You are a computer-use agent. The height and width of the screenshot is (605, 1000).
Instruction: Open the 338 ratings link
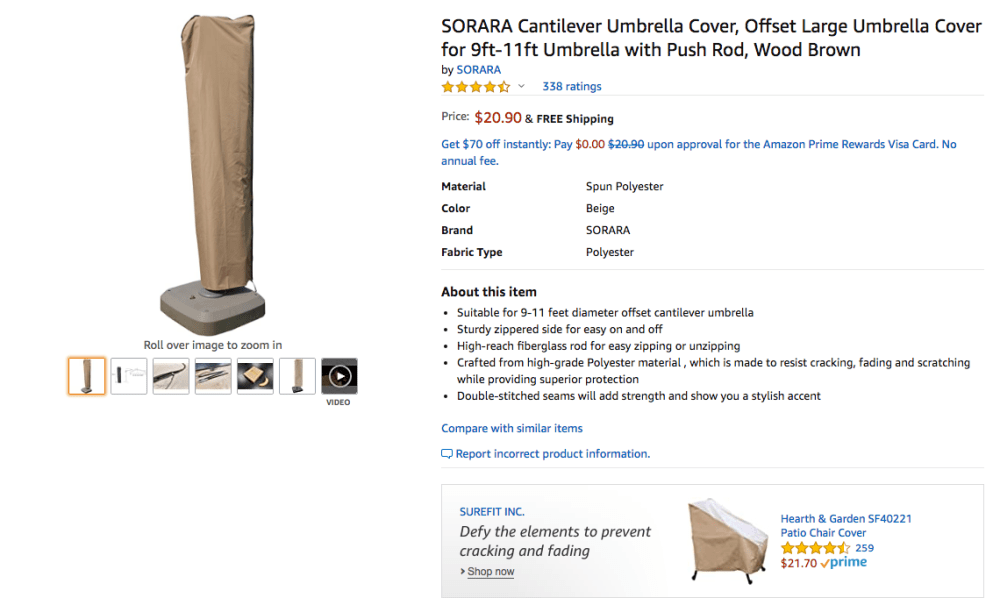pos(571,87)
